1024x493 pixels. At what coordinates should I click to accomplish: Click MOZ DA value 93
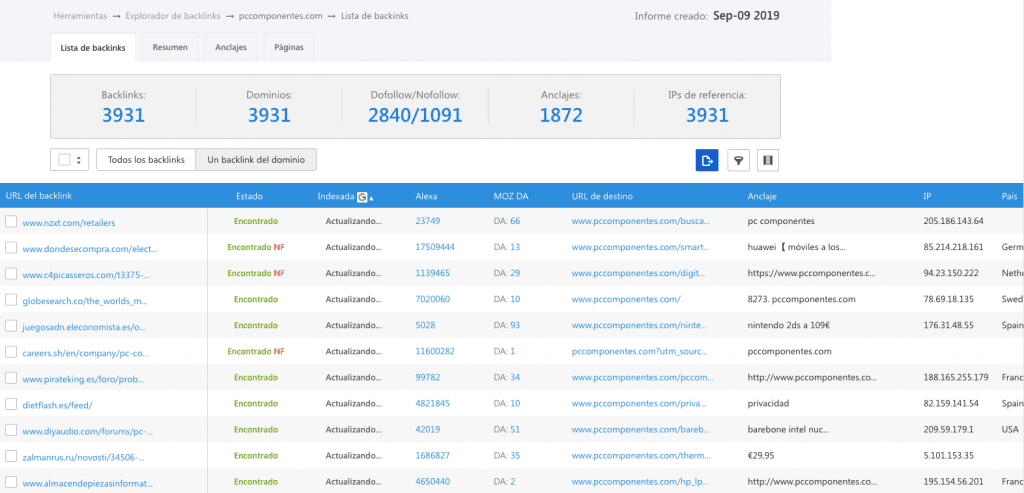tap(515, 325)
